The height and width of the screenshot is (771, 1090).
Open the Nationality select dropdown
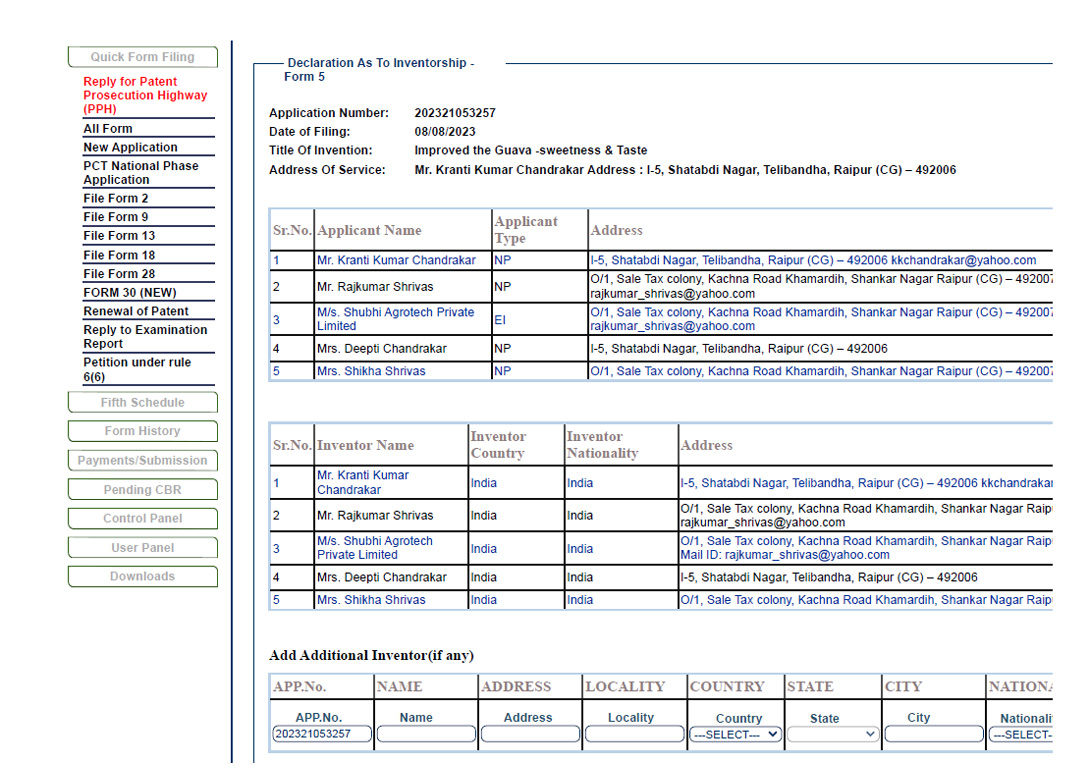point(1020,734)
